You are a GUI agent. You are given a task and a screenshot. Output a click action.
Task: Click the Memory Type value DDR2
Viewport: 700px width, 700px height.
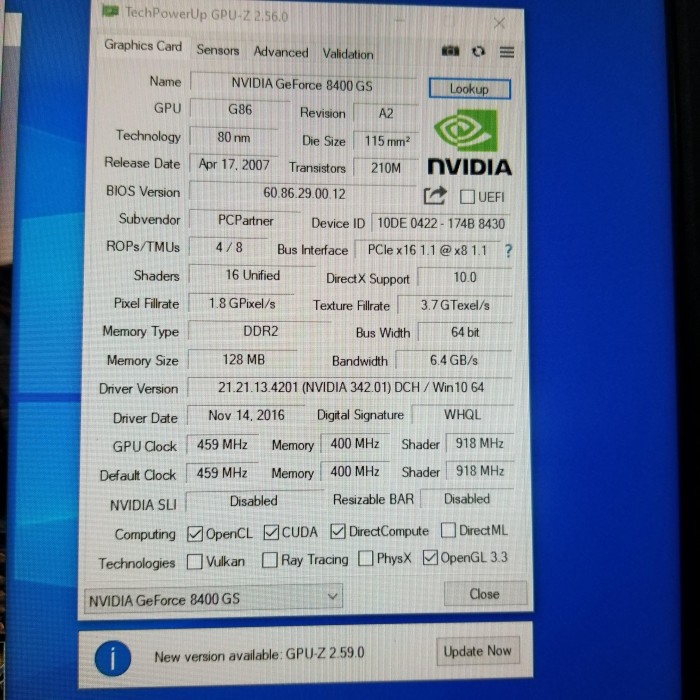(x=260, y=331)
